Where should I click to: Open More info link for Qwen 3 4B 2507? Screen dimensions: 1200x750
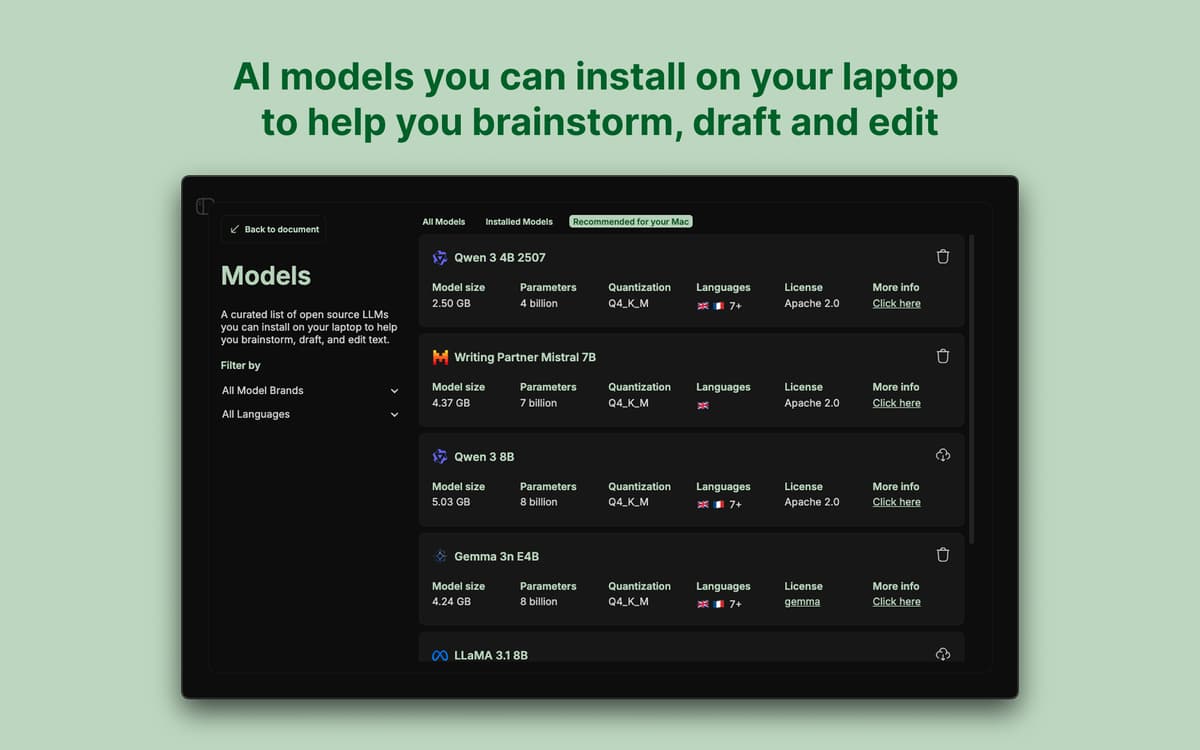pyautogui.click(x=896, y=304)
